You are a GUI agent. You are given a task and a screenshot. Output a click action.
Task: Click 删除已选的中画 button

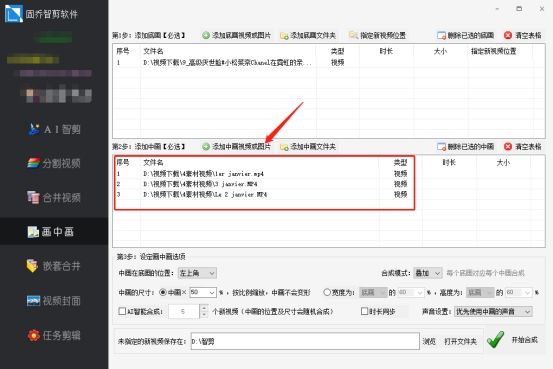pos(465,146)
